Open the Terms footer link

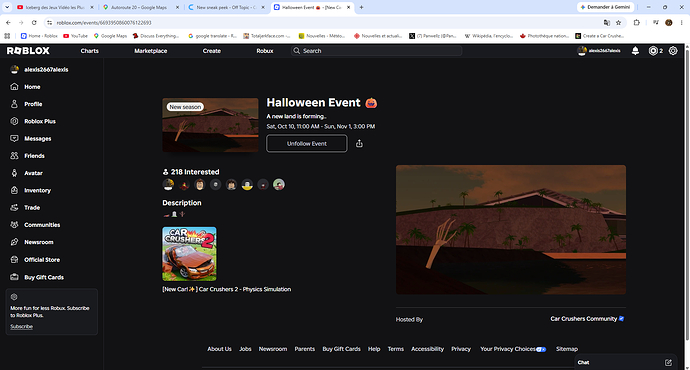[396, 349]
